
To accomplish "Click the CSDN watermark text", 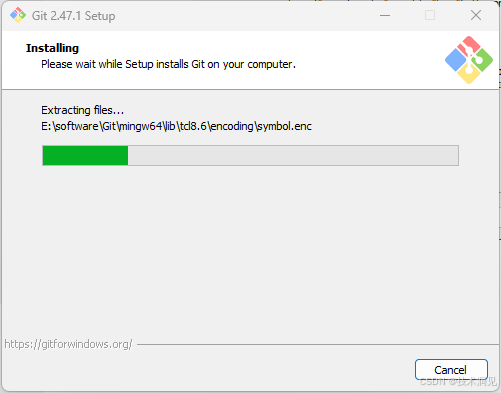I will [458, 382].
